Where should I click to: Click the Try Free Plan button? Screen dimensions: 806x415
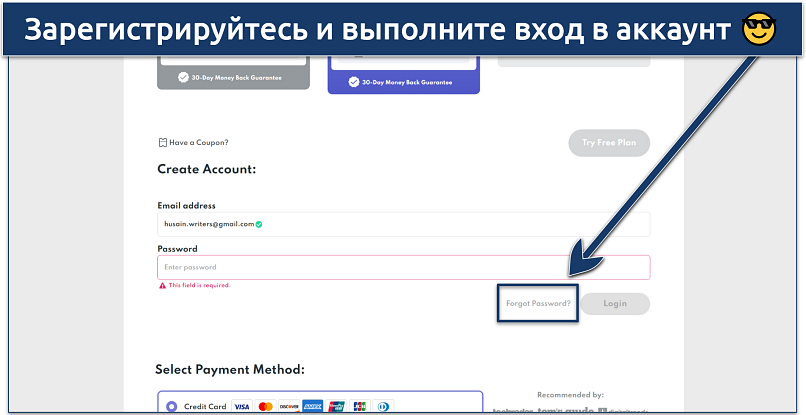coord(609,143)
